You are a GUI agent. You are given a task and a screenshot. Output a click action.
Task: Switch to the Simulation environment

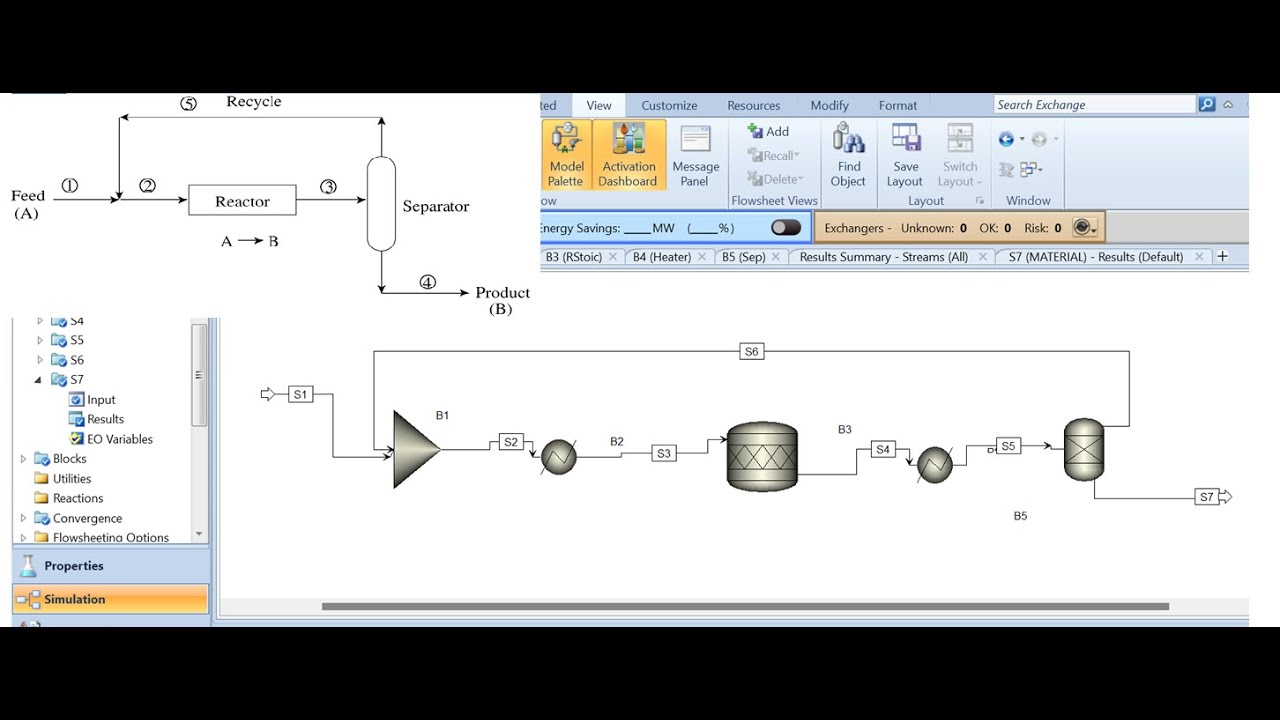[111, 599]
